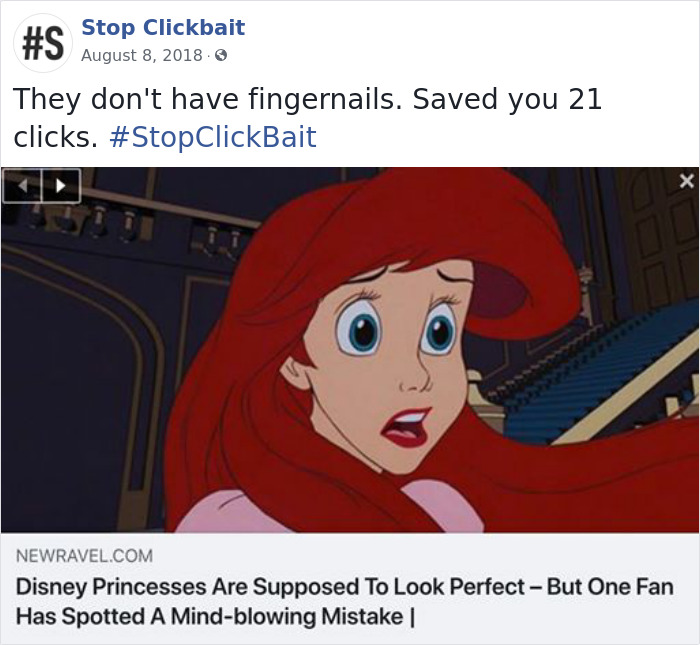Viewport: 700px width, 645px height.
Task: Open the Stop Clickbait page name
Action: tap(162, 27)
